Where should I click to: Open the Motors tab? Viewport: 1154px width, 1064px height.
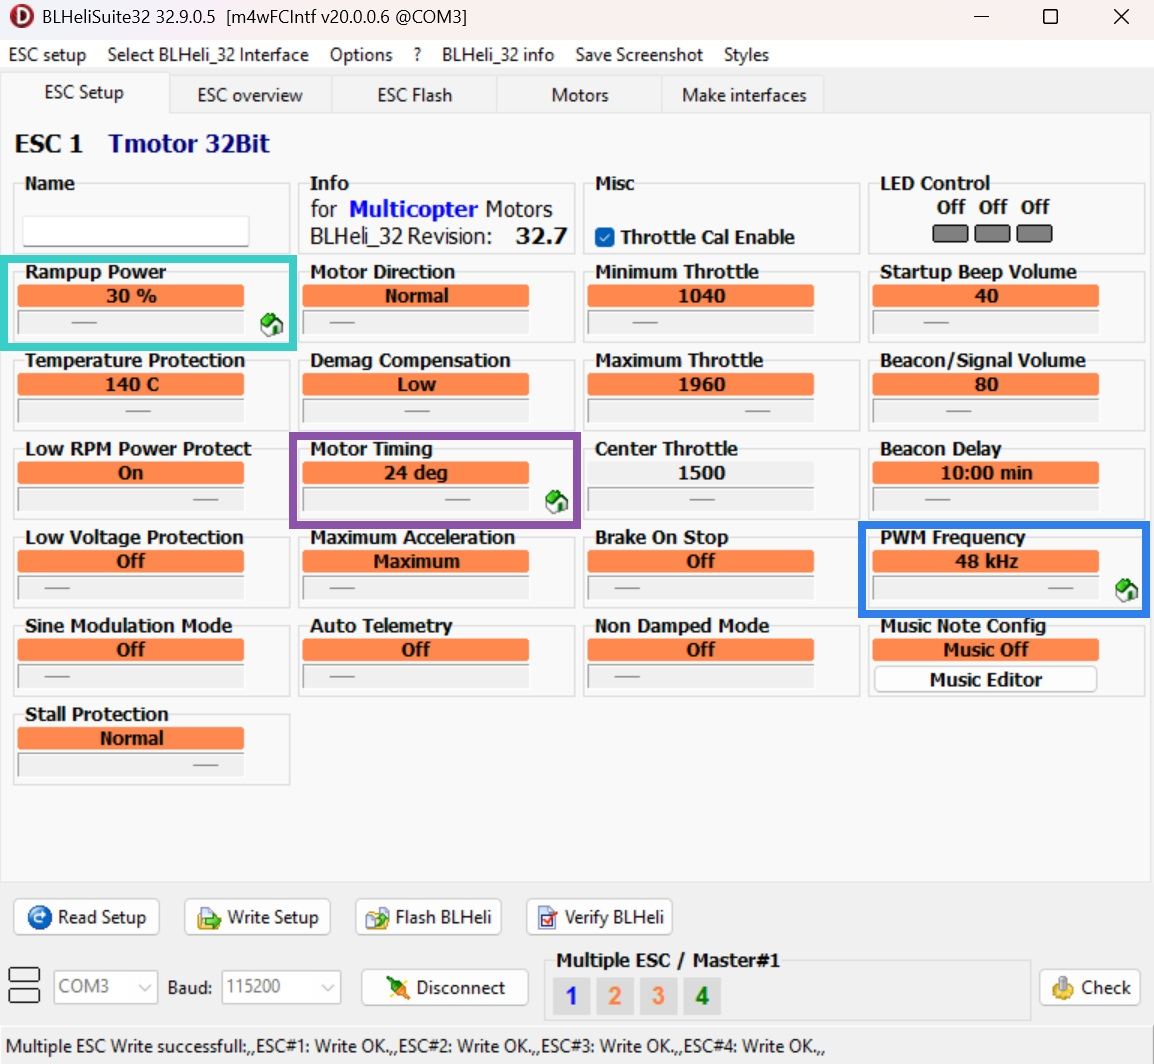[x=580, y=95]
